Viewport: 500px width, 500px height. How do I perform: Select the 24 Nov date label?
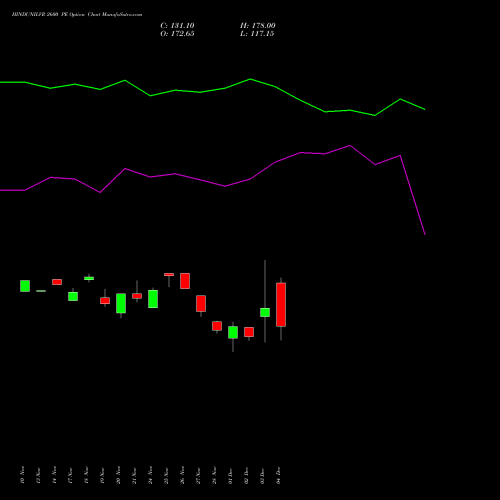click(150, 476)
